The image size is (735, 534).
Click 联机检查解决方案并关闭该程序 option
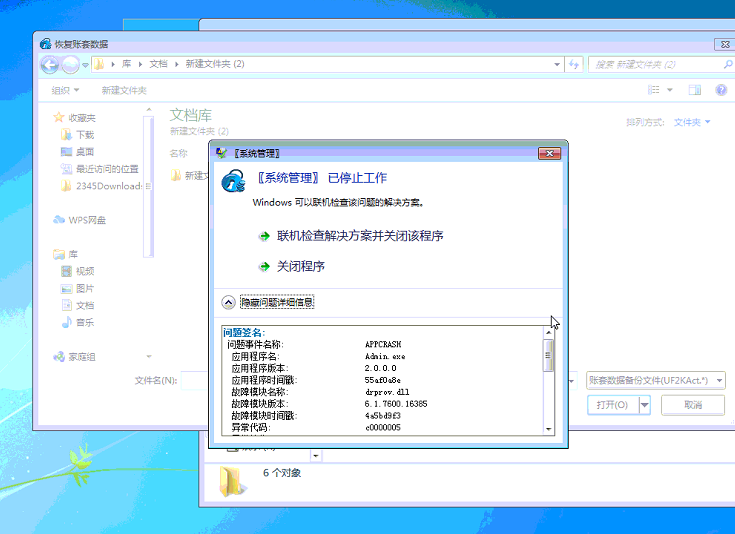tap(360, 236)
